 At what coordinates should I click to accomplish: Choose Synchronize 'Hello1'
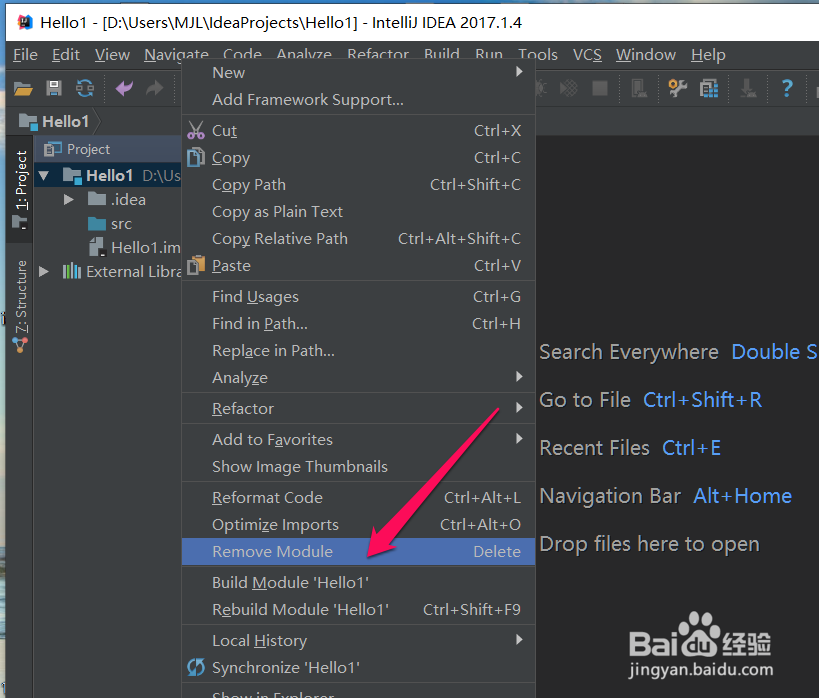coord(358,667)
